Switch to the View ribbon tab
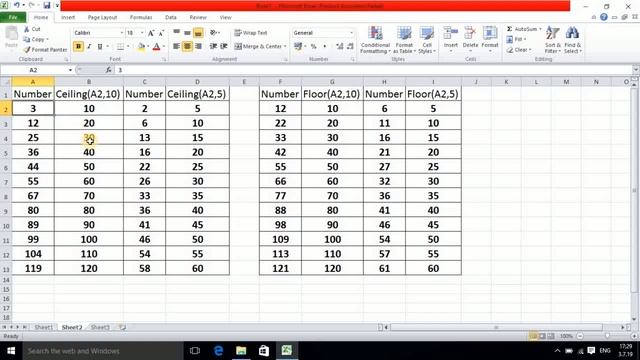 pyautogui.click(x=225, y=18)
